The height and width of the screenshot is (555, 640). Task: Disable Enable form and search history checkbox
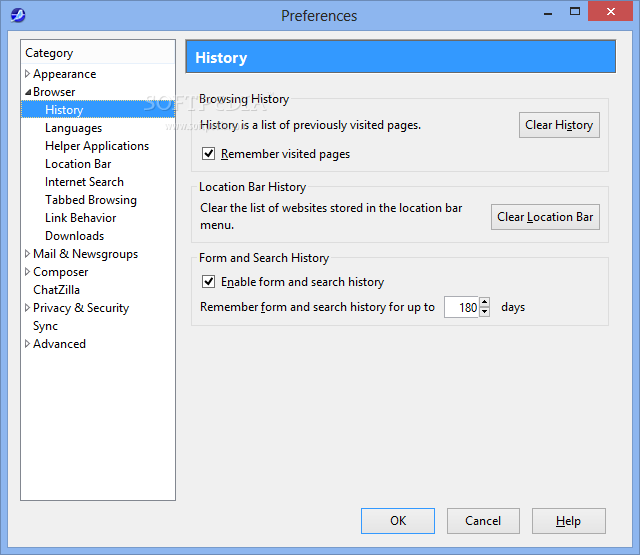click(x=208, y=282)
